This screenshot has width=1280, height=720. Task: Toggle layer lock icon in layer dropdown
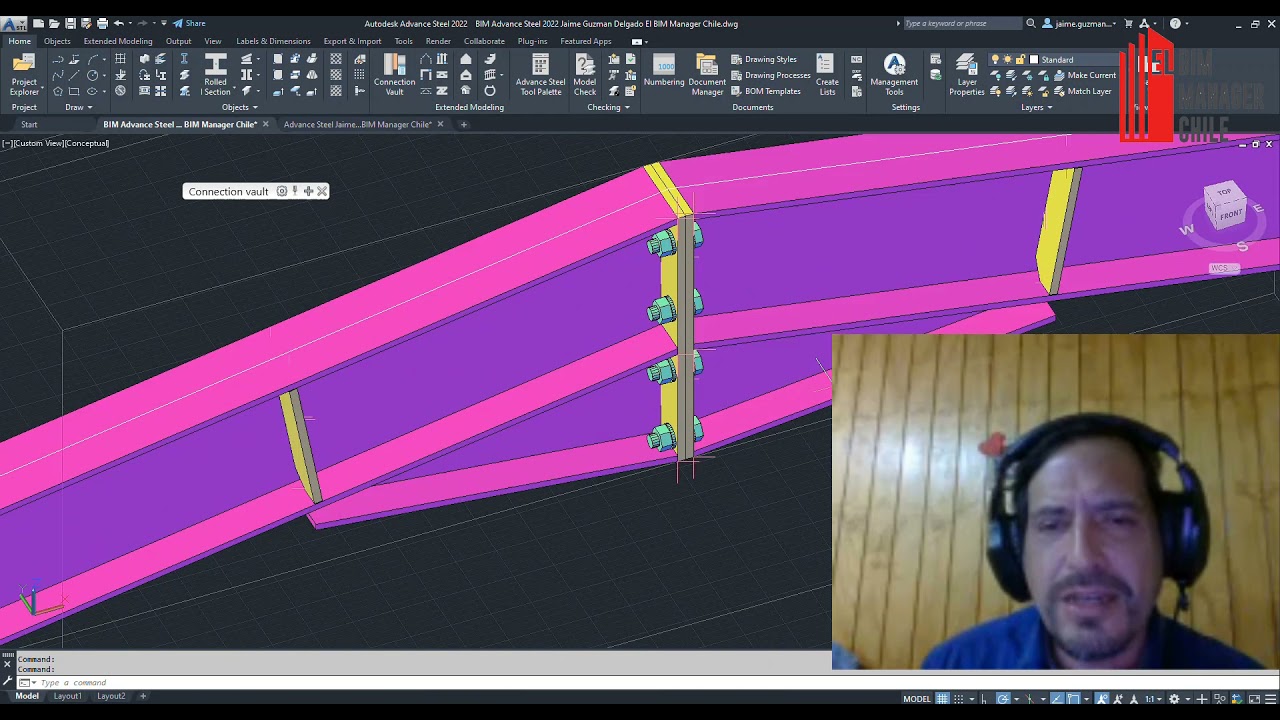(1020, 60)
